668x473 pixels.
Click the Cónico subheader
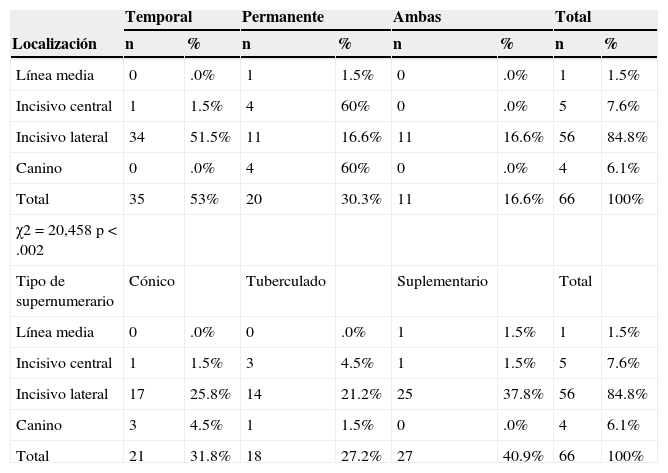[151, 282]
